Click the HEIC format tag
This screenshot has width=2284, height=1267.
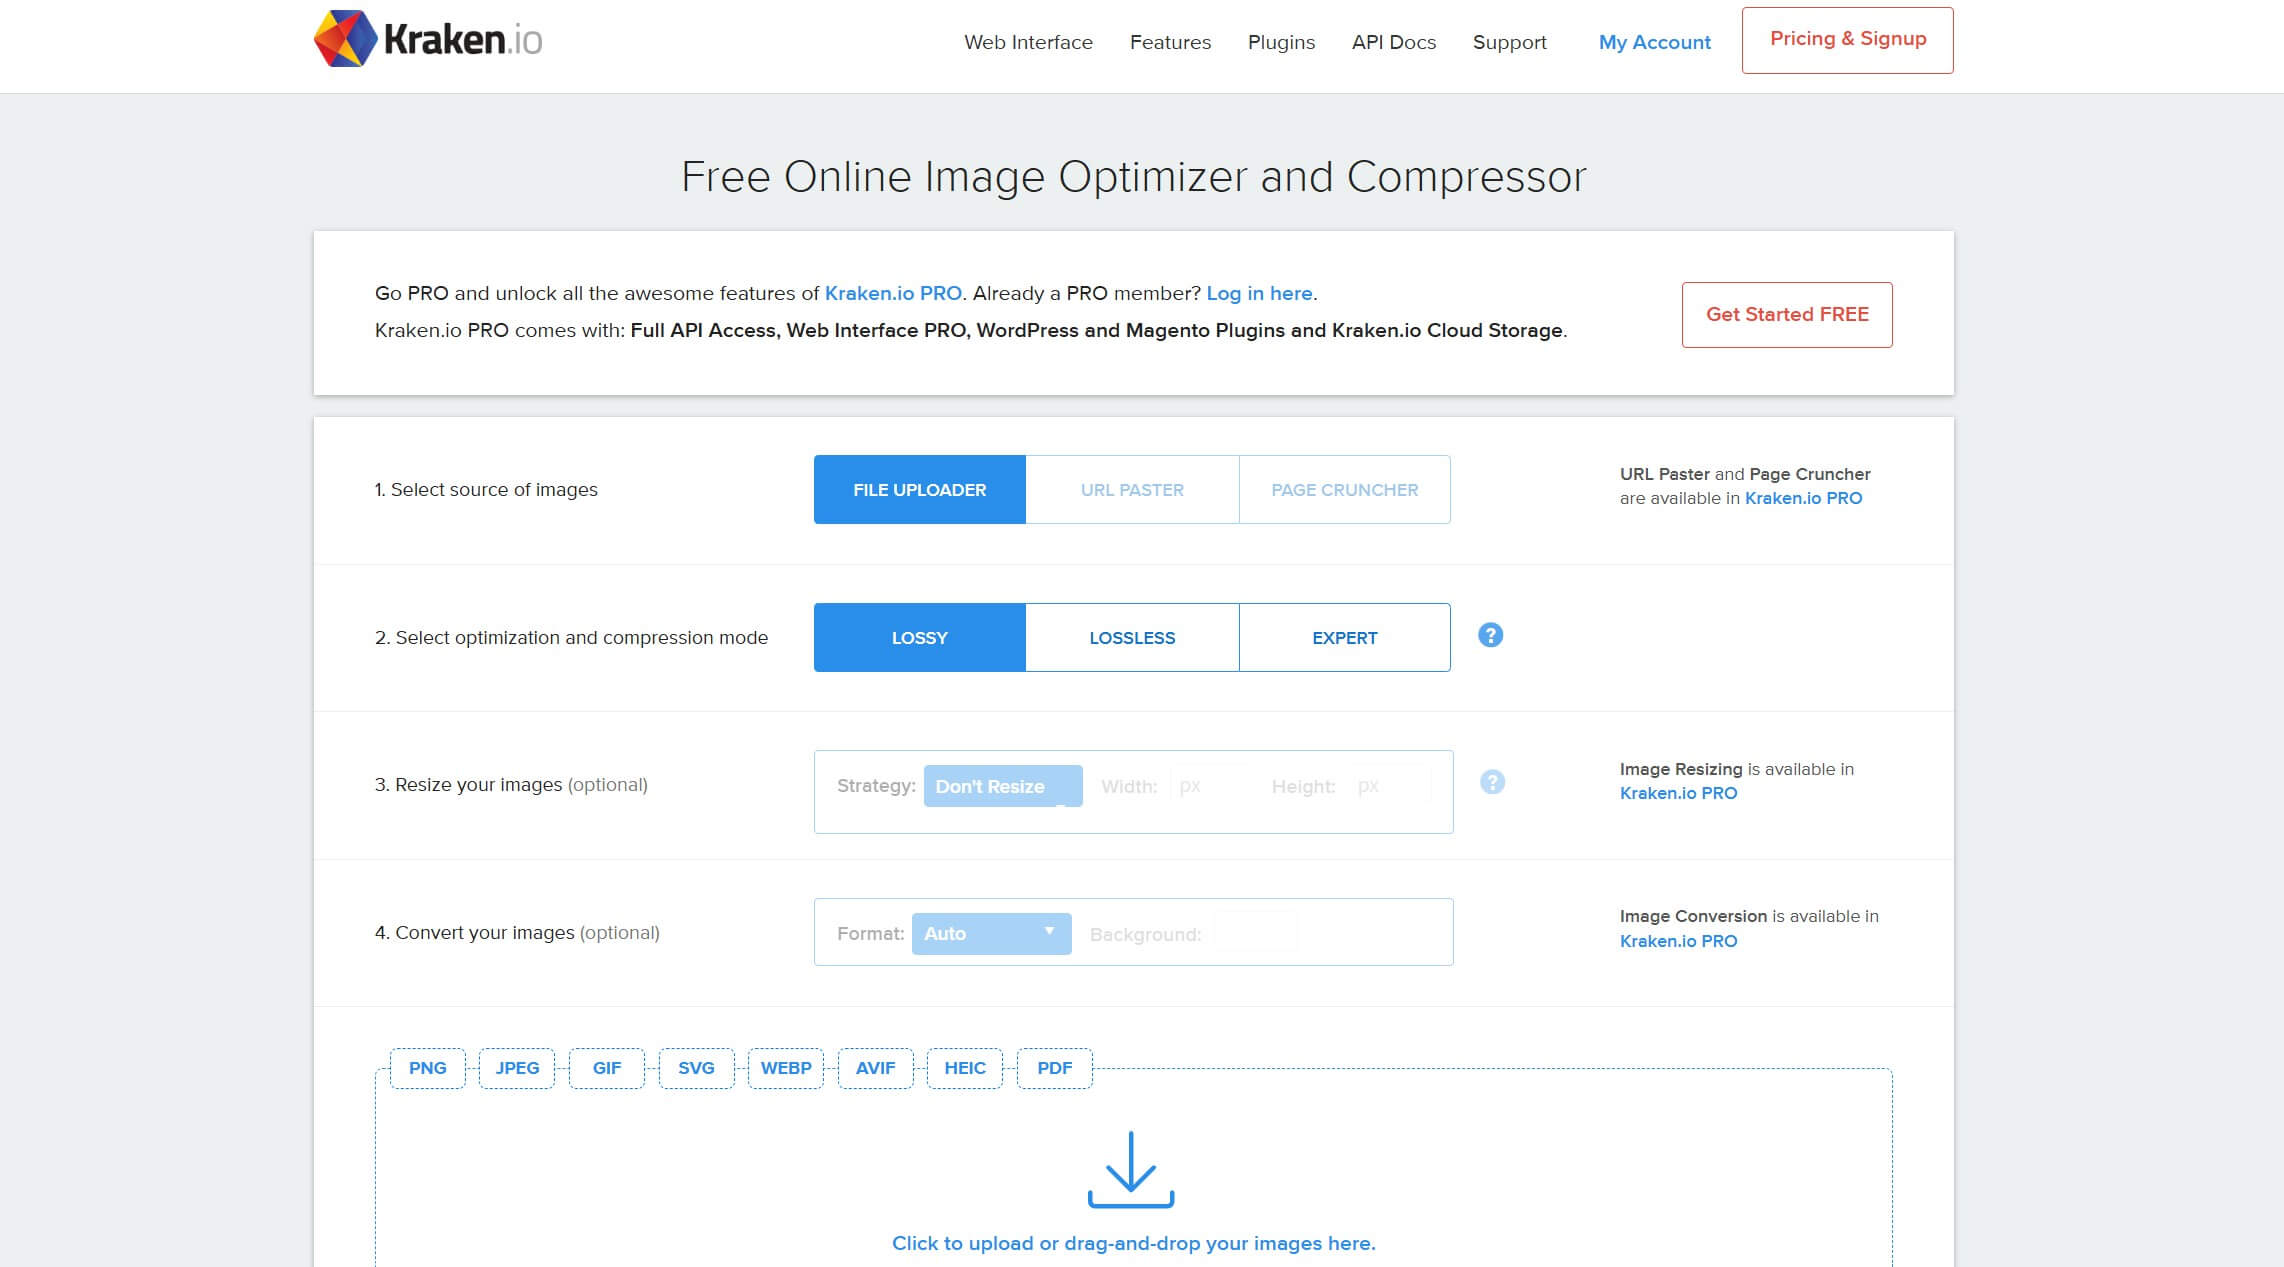(x=965, y=1068)
